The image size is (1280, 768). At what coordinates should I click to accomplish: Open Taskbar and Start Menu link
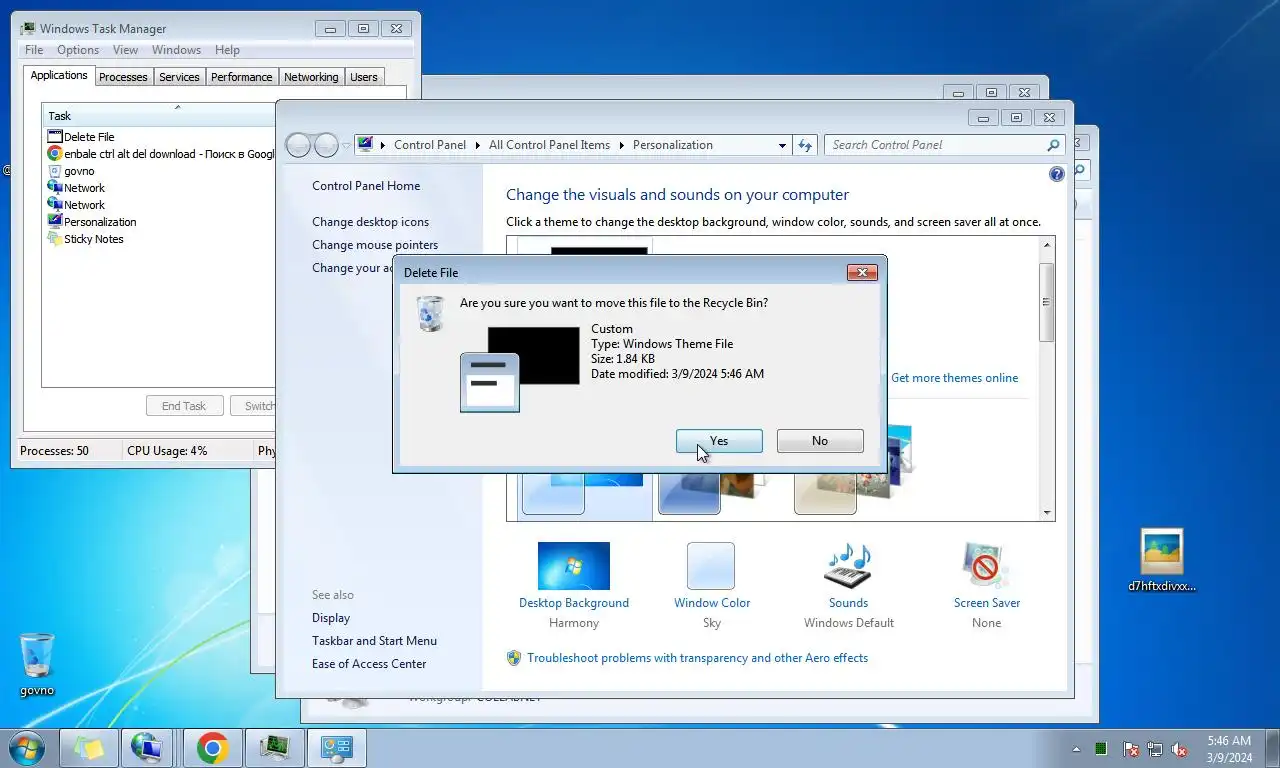pos(374,641)
